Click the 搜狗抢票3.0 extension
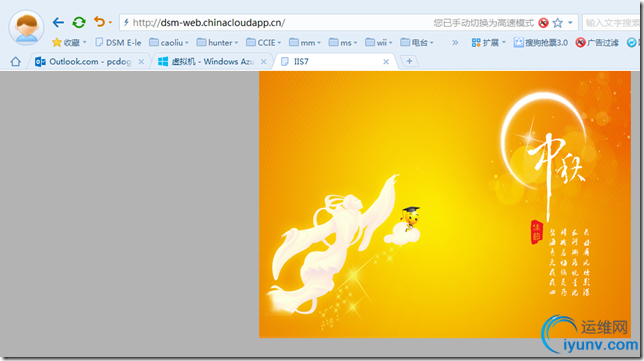This screenshot has width=644, height=361. click(541, 42)
